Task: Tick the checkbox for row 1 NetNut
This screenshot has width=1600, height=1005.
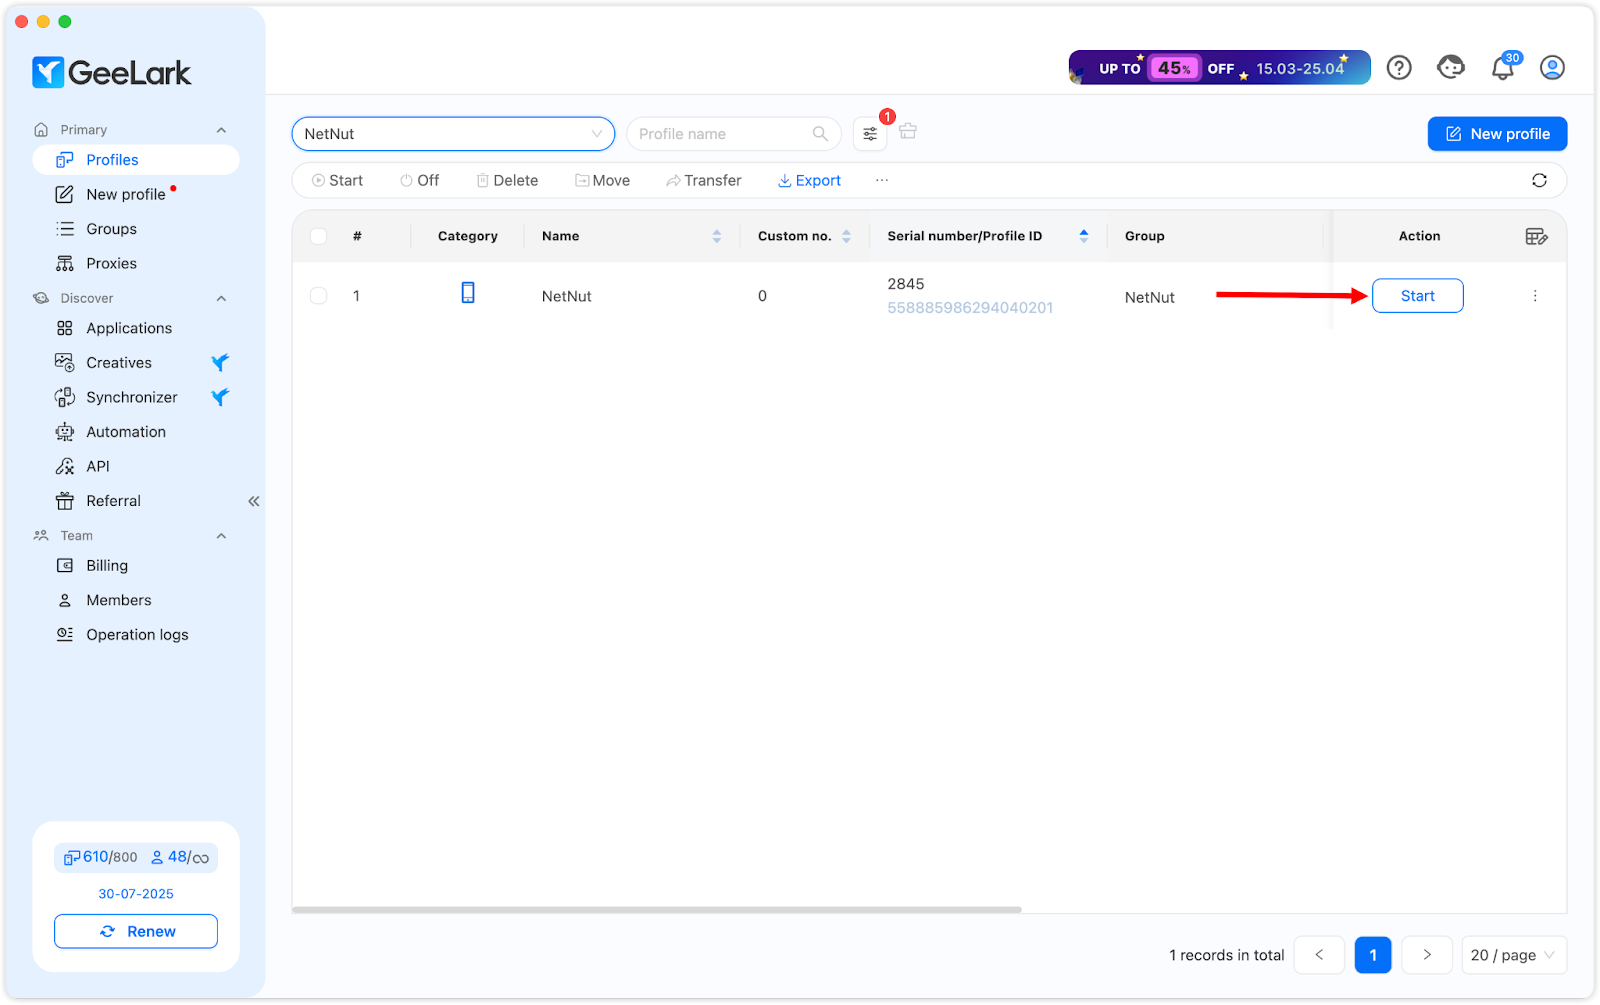Action: coord(318,296)
